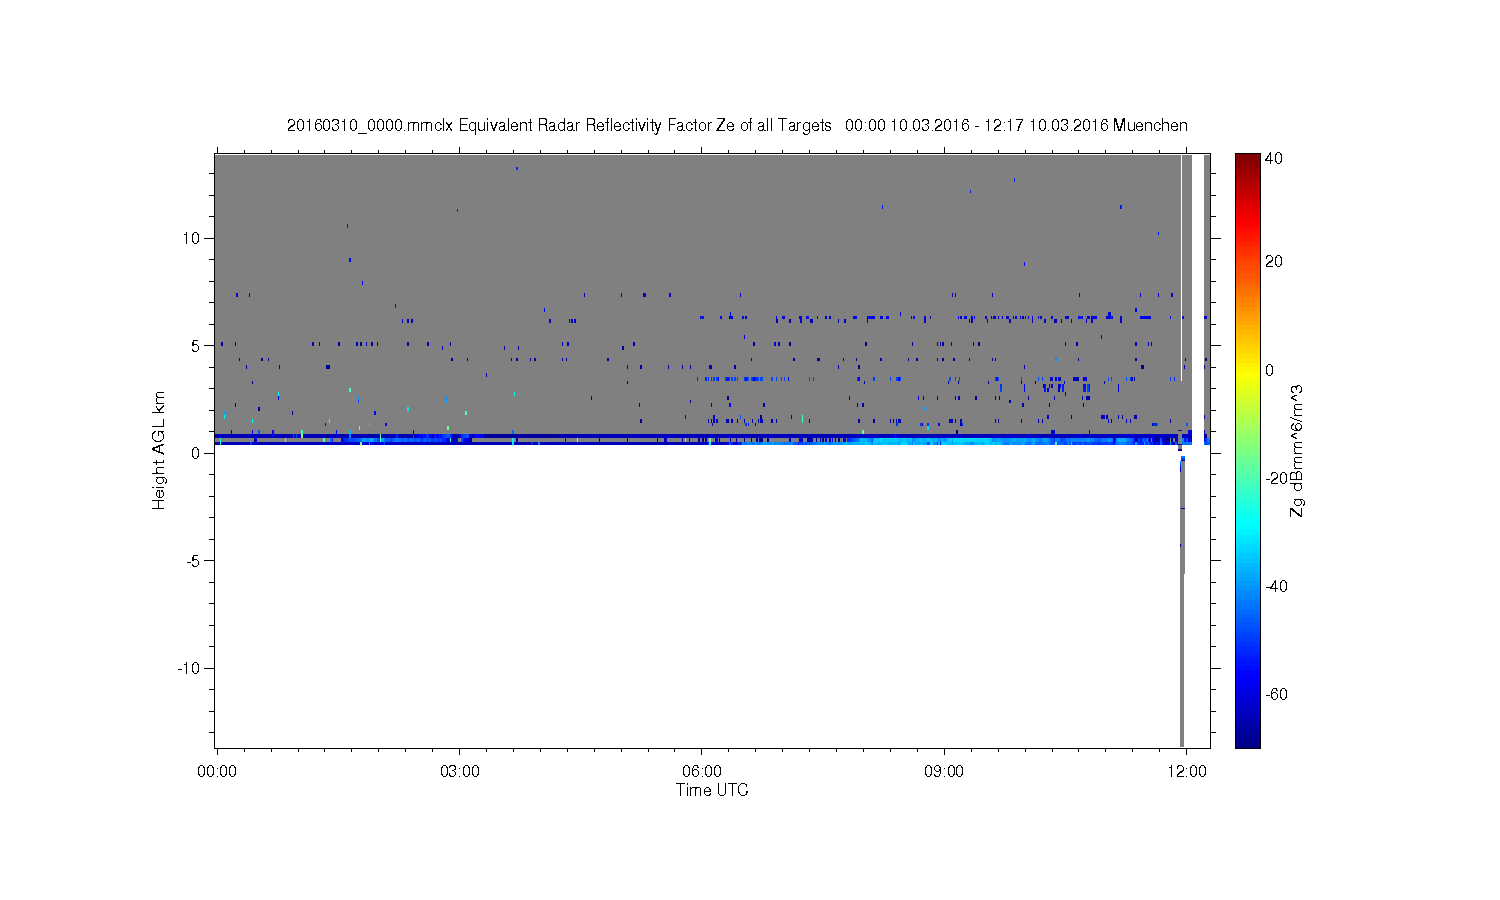Click the "Height AGL km" y-axis label
Image resolution: width=1500 pixels, height=900 pixels.
159,450
